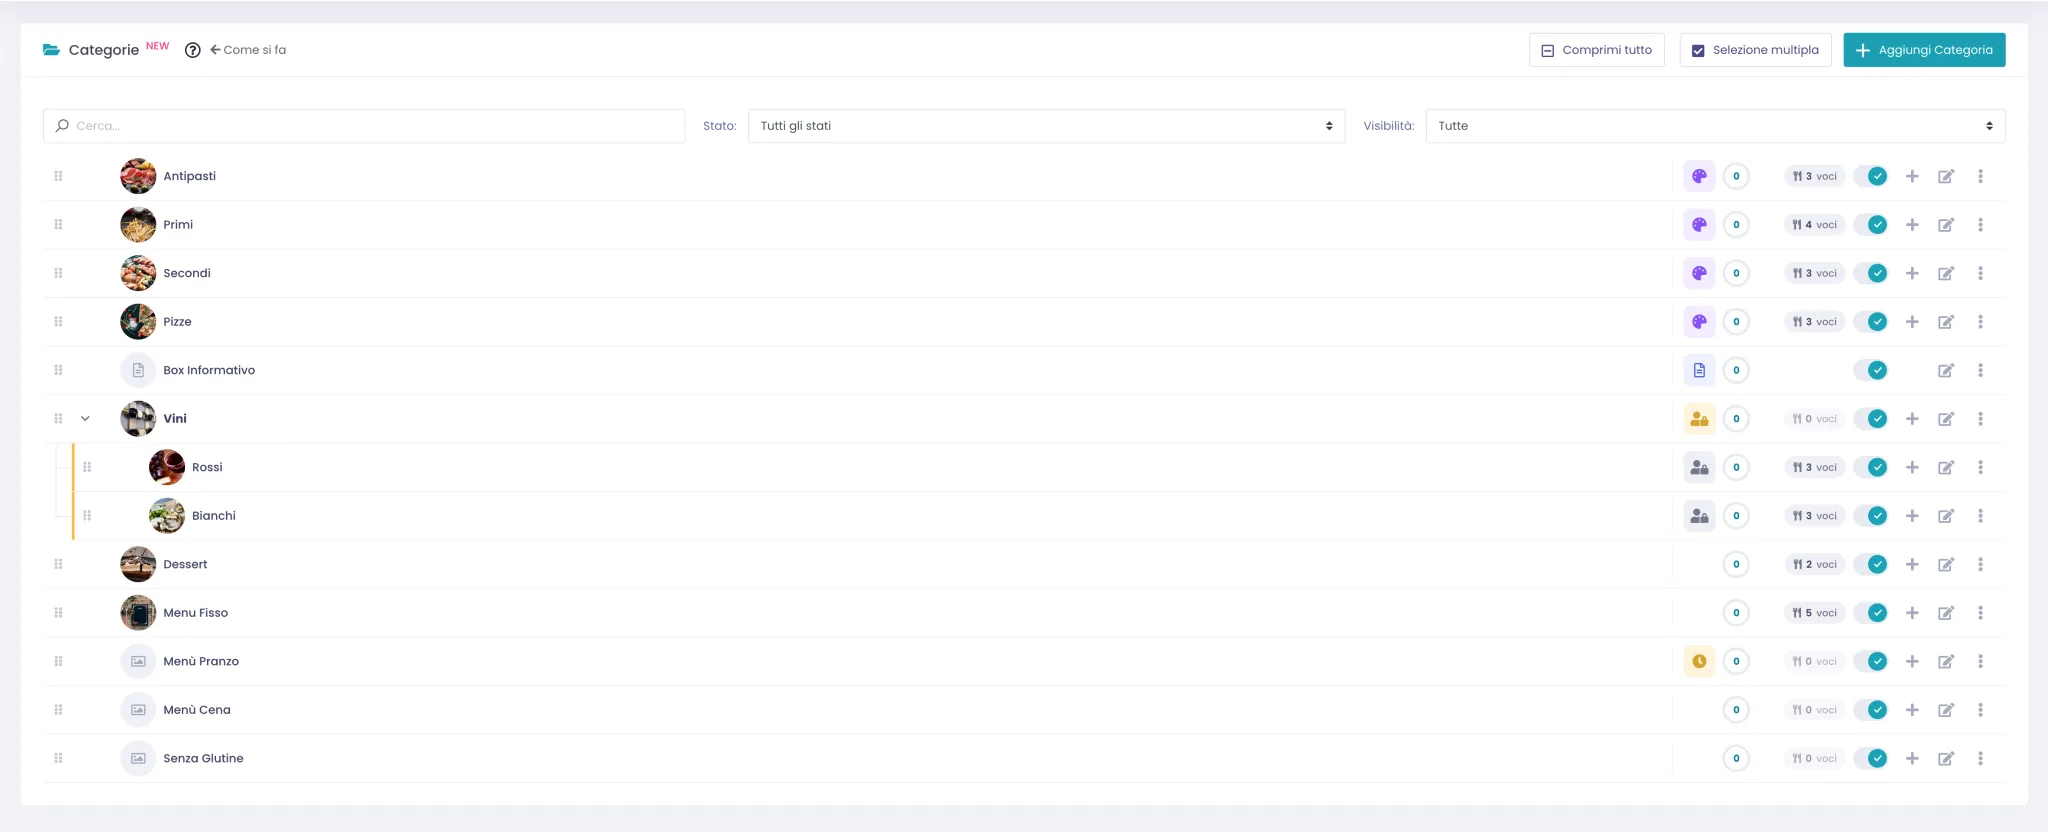The width and height of the screenshot is (2048, 832).
Task: Toggle the Dessert visibility switch
Action: (x=1870, y=564)
